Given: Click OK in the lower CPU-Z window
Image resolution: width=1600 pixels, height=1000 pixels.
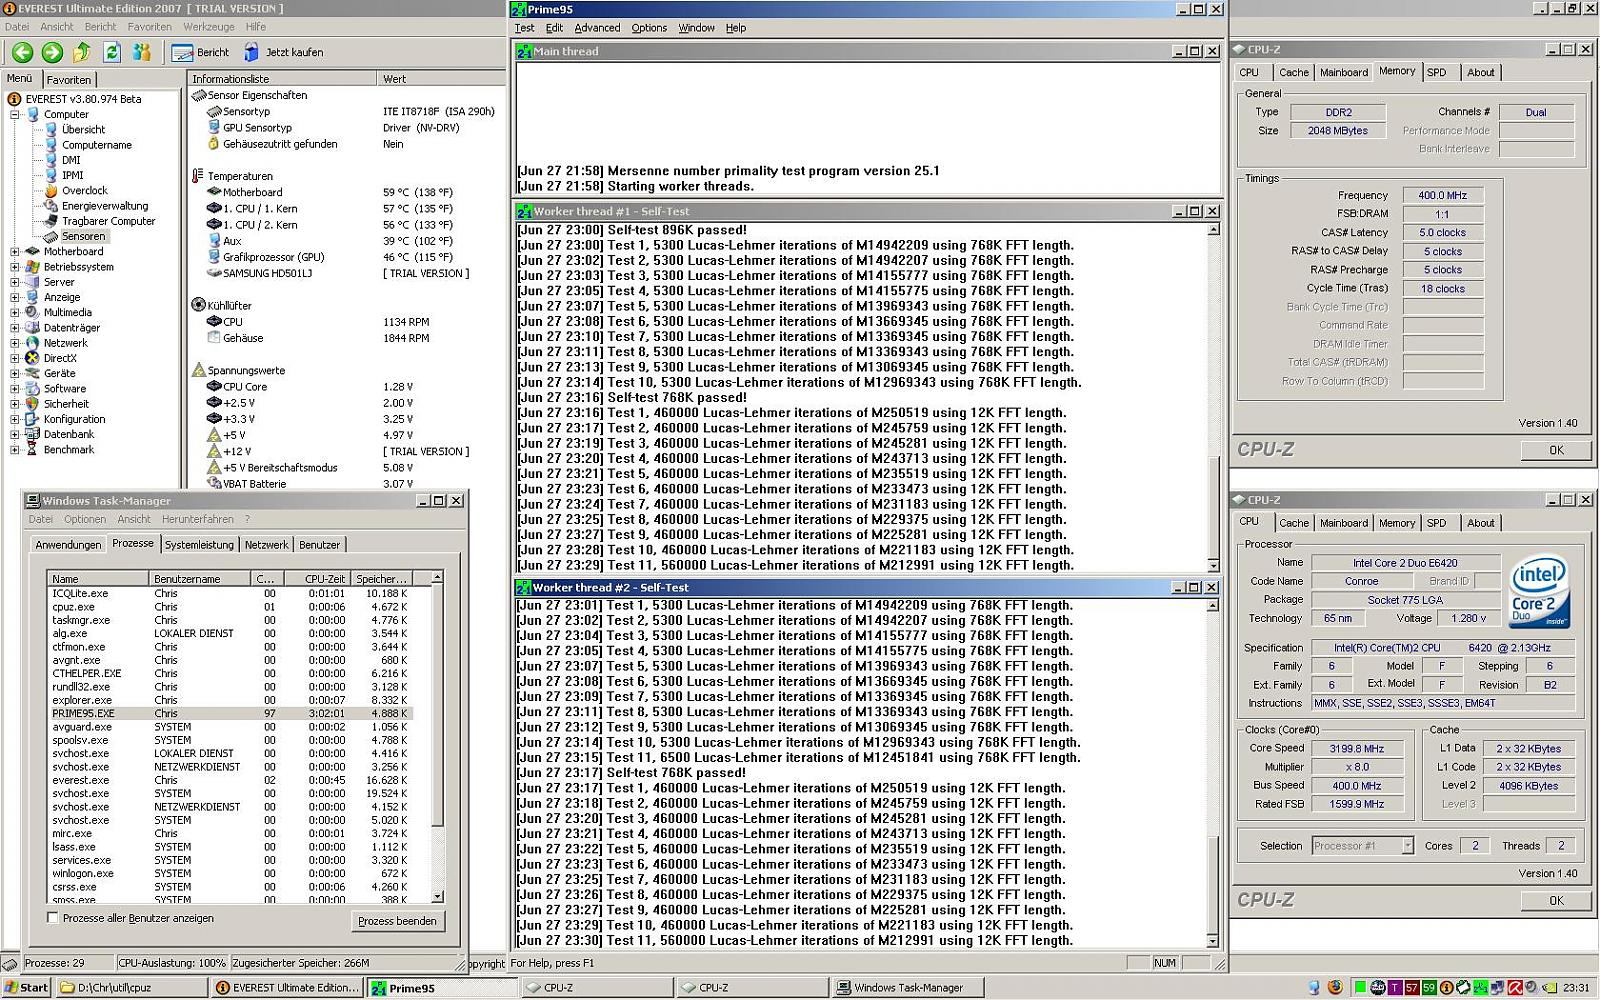Looking at the screenshot, I should point(1556,900).
